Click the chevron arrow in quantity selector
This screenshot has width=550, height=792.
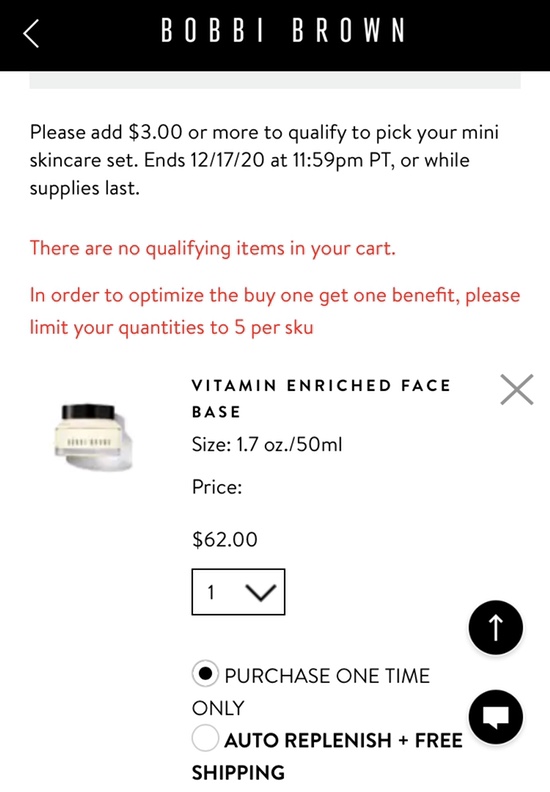point(261,592)
